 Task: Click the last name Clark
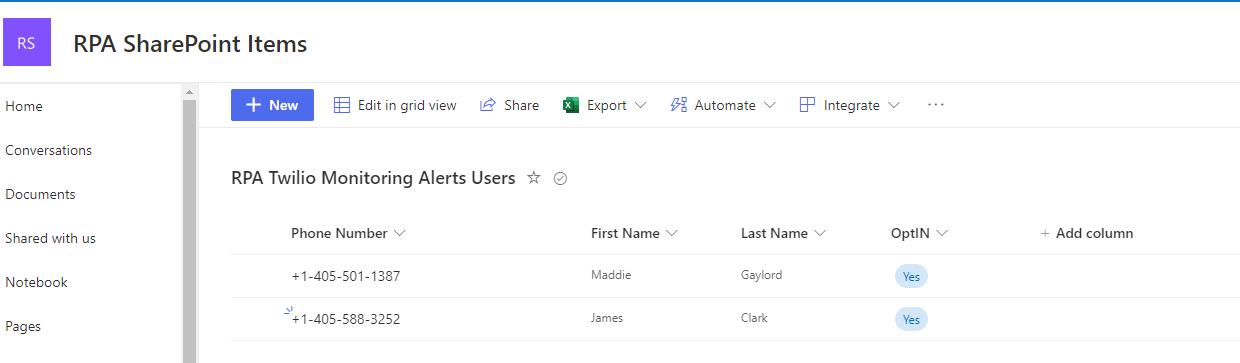click(x=754, y=318)
